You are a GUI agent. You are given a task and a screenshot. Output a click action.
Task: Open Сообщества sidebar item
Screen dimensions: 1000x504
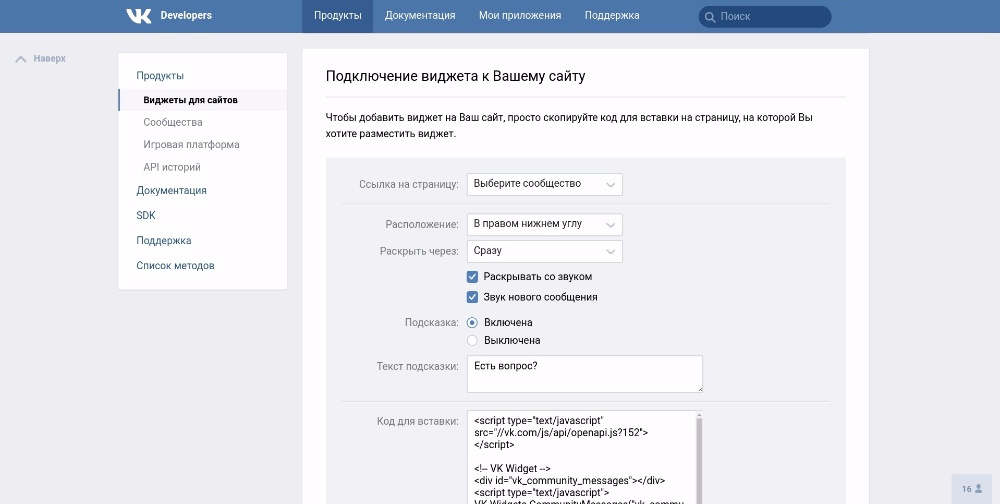pyautogui.click(x=173, y=122)
